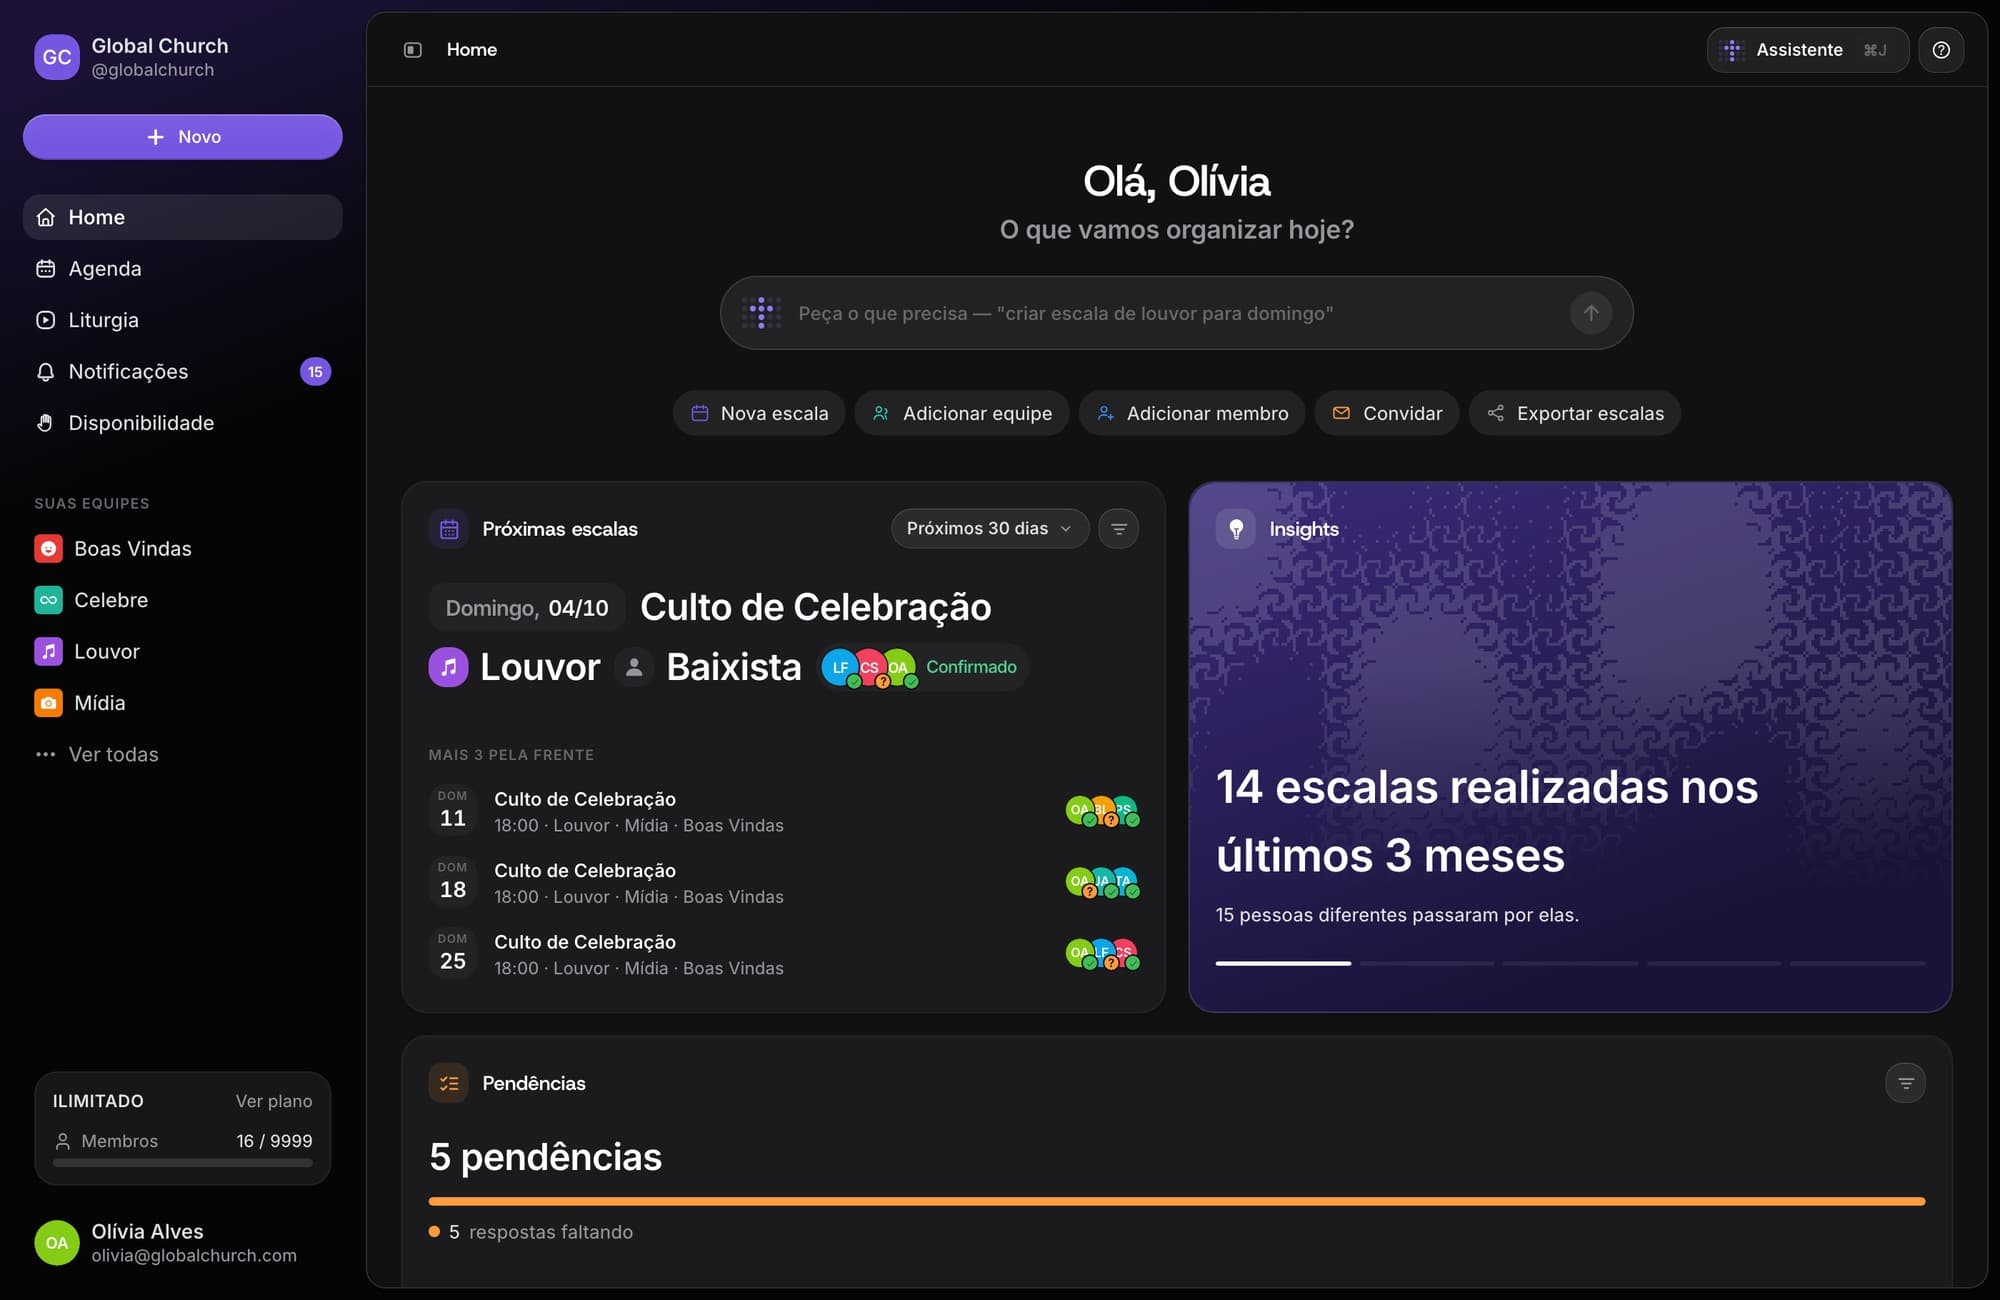
Task: Click Adicionar membro quick action
Action: click(x=1192, y=413)
